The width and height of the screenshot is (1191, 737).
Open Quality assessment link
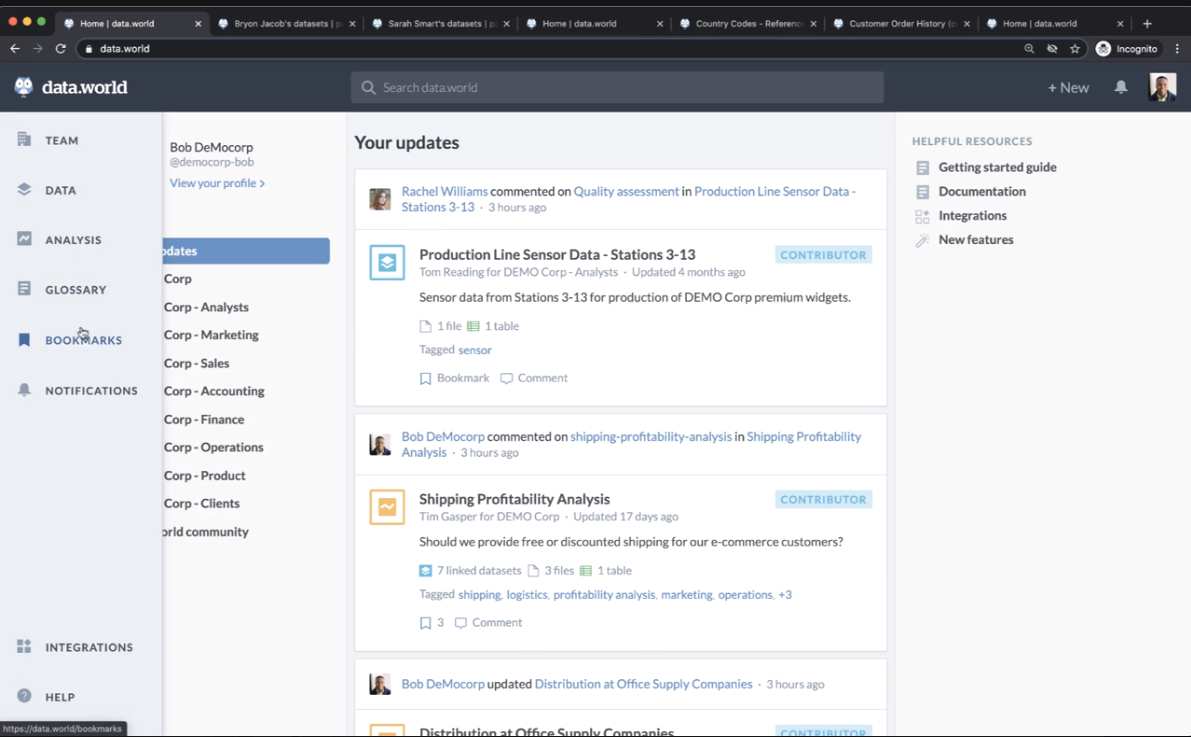[x=626, y=191]
